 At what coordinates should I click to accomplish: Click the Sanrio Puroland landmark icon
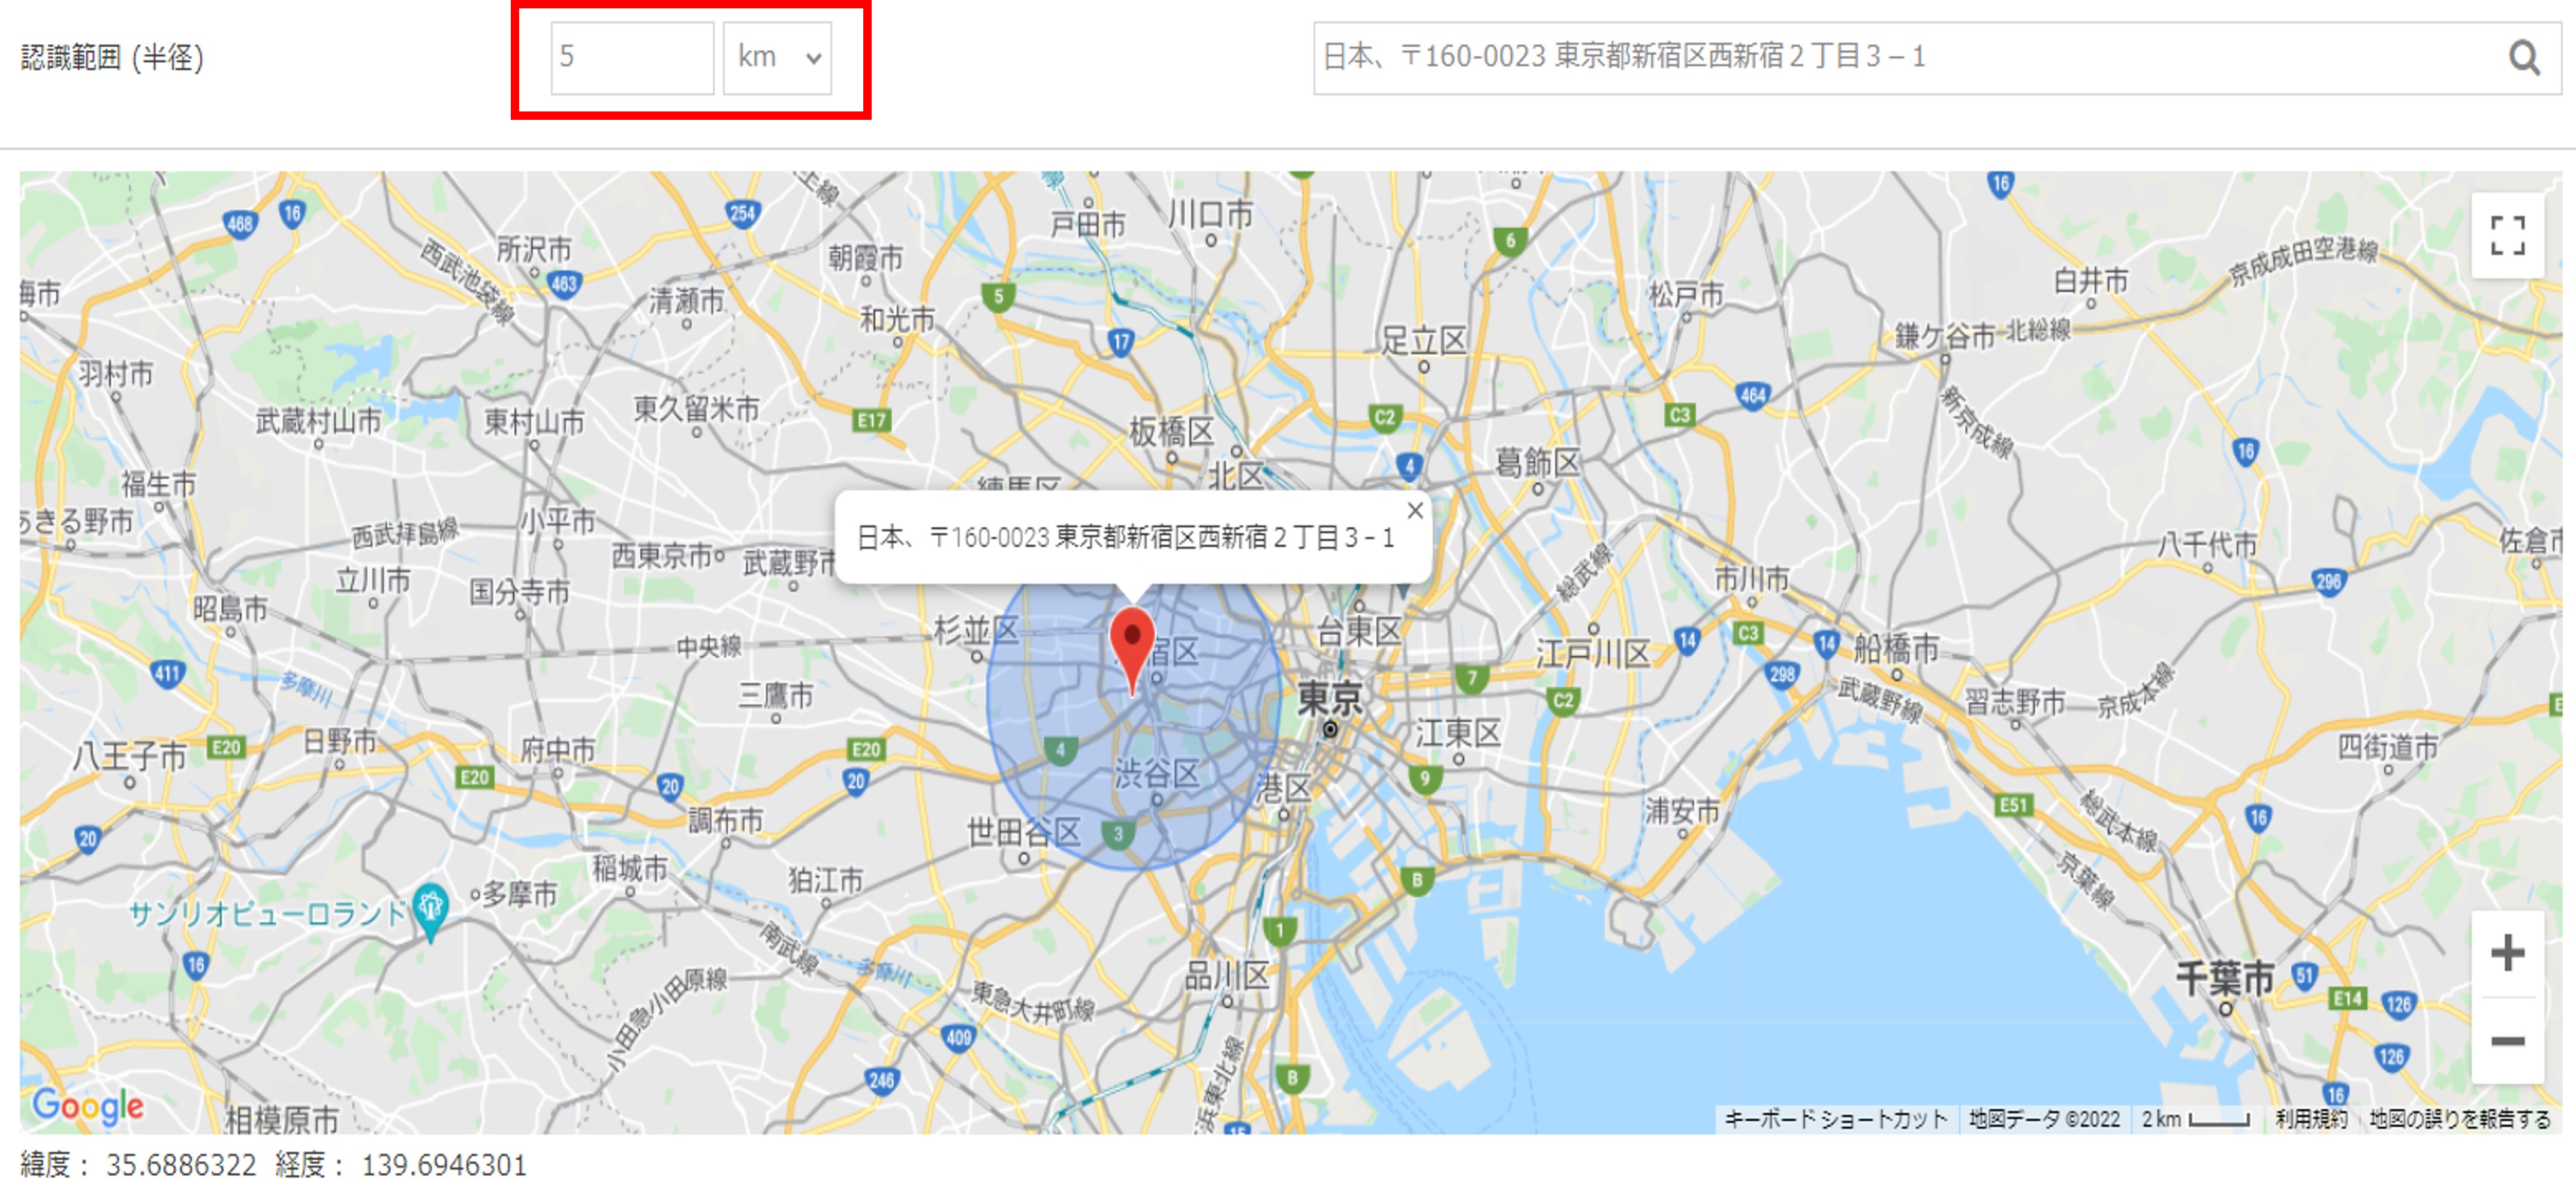point(431,912)
